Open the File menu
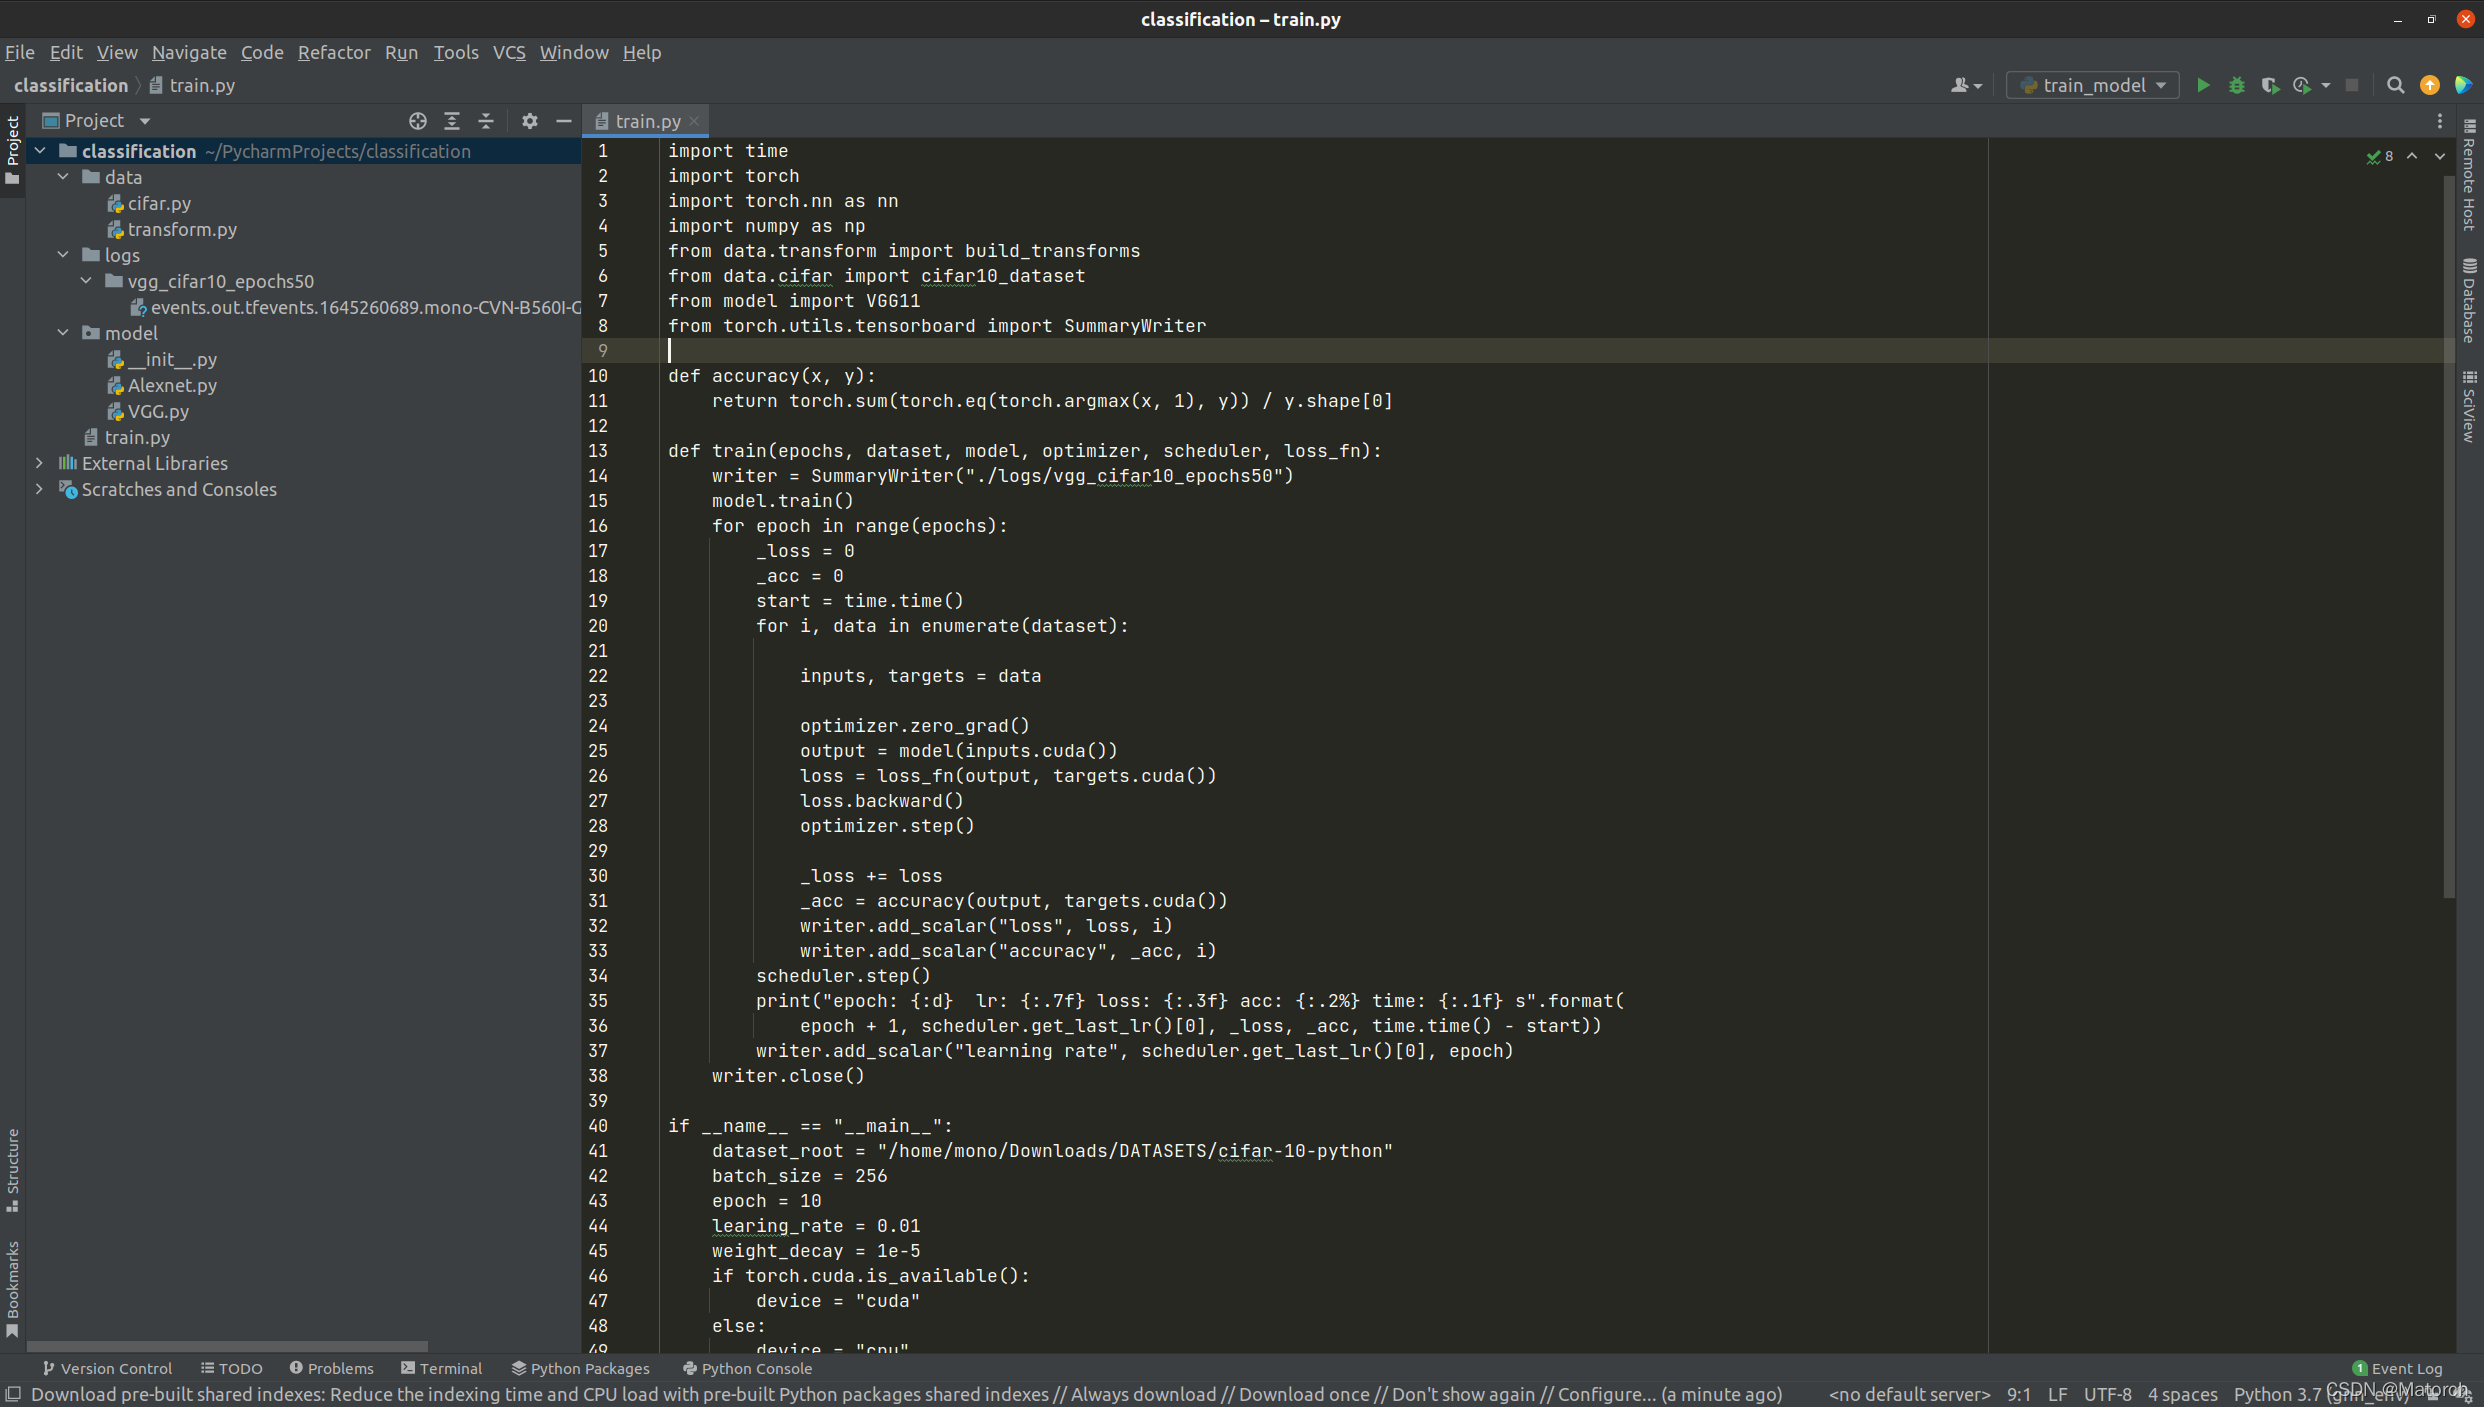Image resolution: width=2484 pixels, height=1407 pixels. click(20, 53)
